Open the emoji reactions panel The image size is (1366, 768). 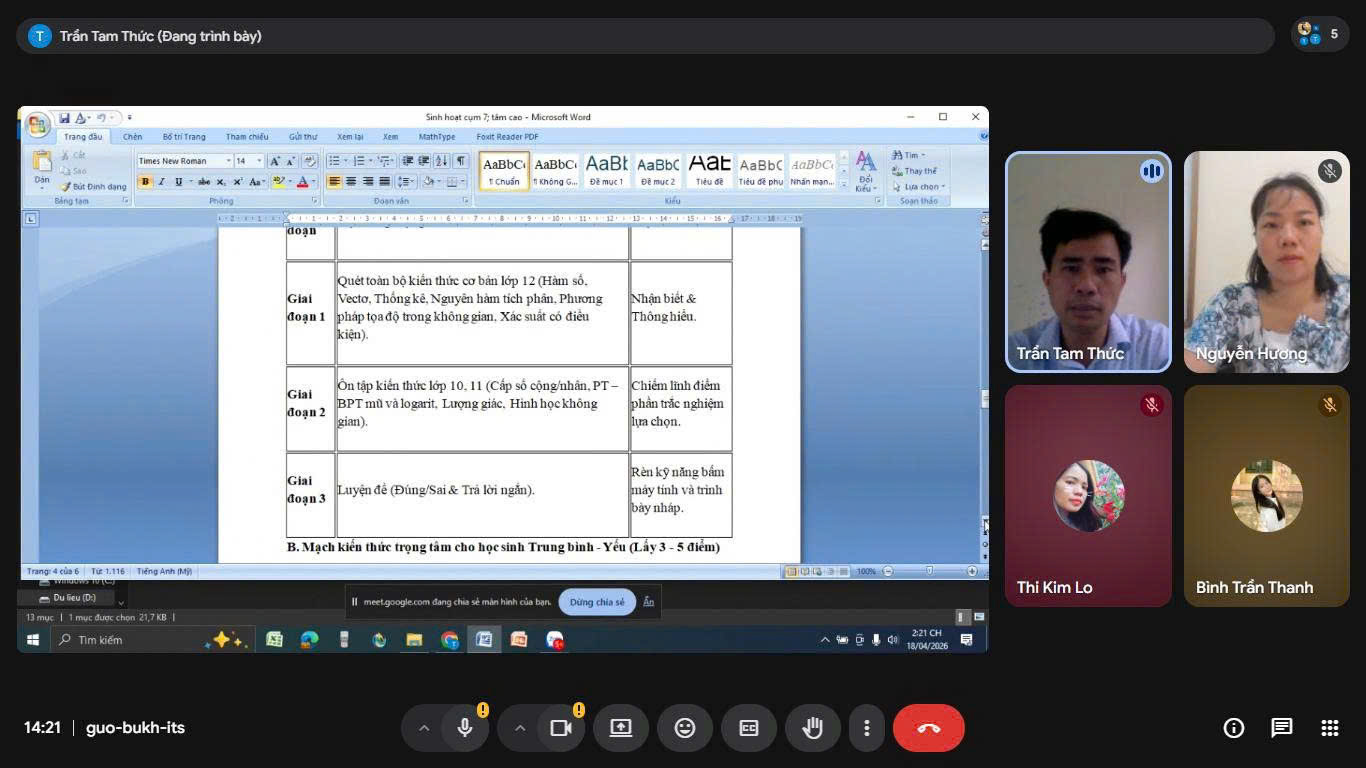(x=685, y=728)
